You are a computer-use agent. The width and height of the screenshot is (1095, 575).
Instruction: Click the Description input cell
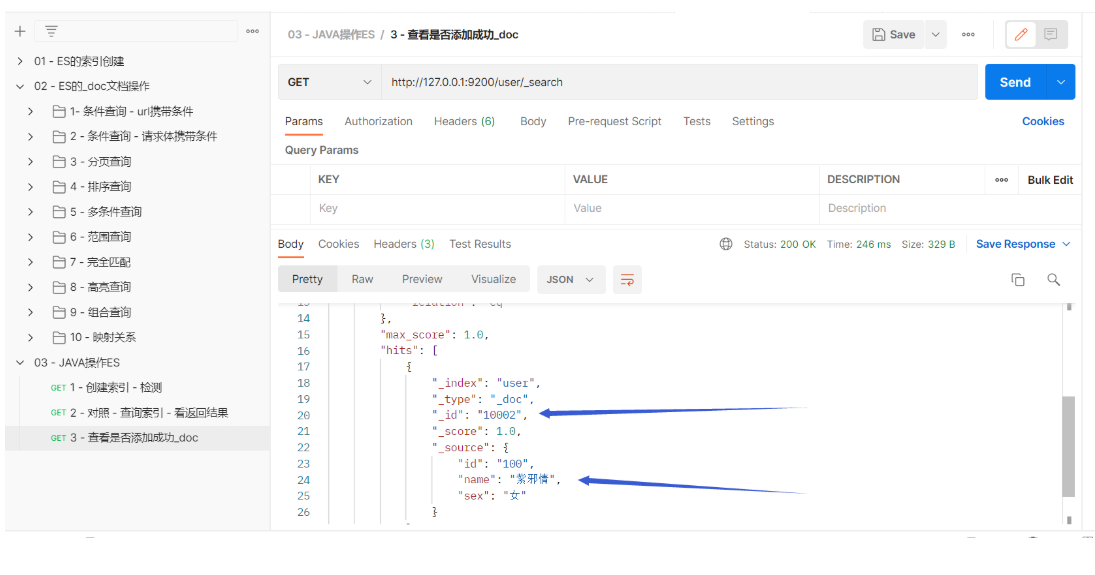(x=950, y=209)
